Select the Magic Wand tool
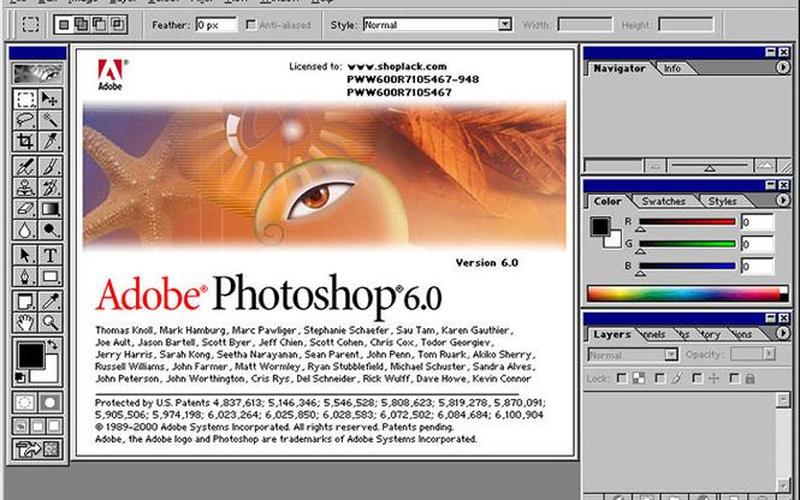 [50, 120]
